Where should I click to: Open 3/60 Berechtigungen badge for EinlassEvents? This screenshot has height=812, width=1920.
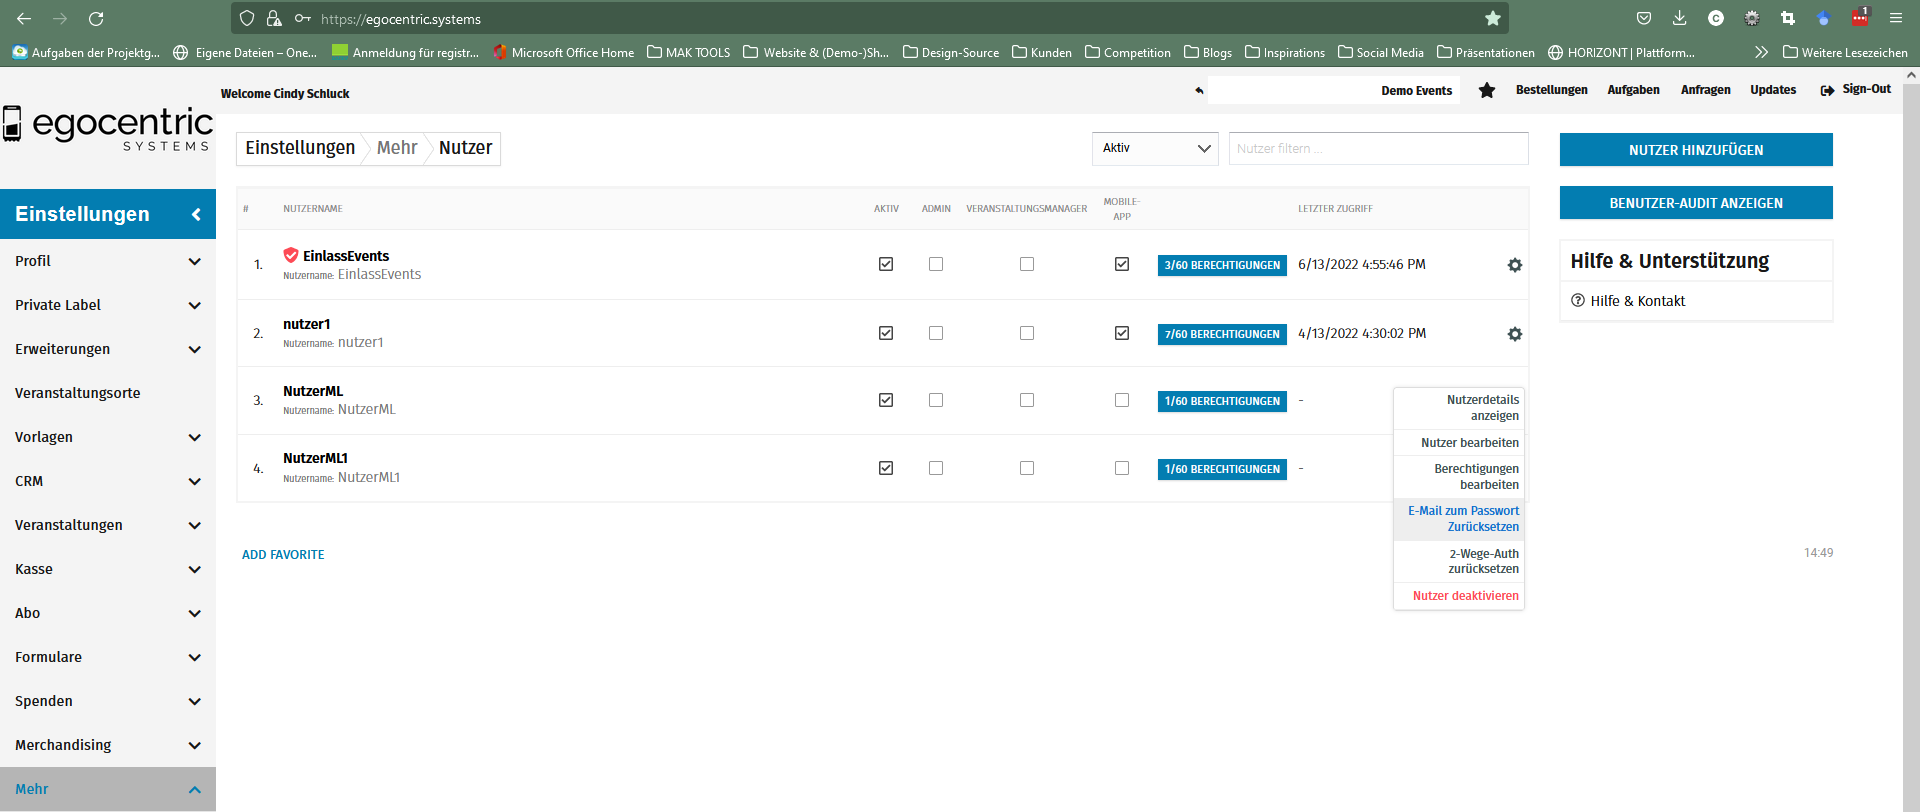[1221, 265]
